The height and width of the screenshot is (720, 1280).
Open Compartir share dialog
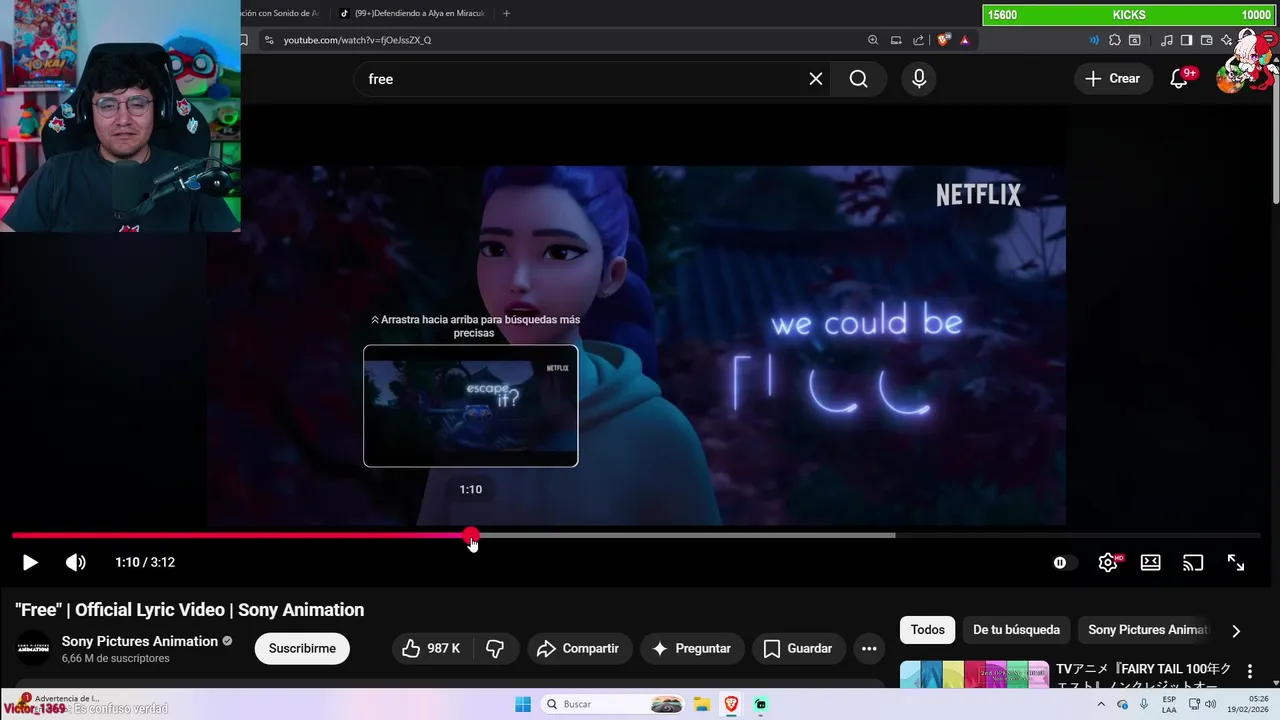click(x=580, y=649)
